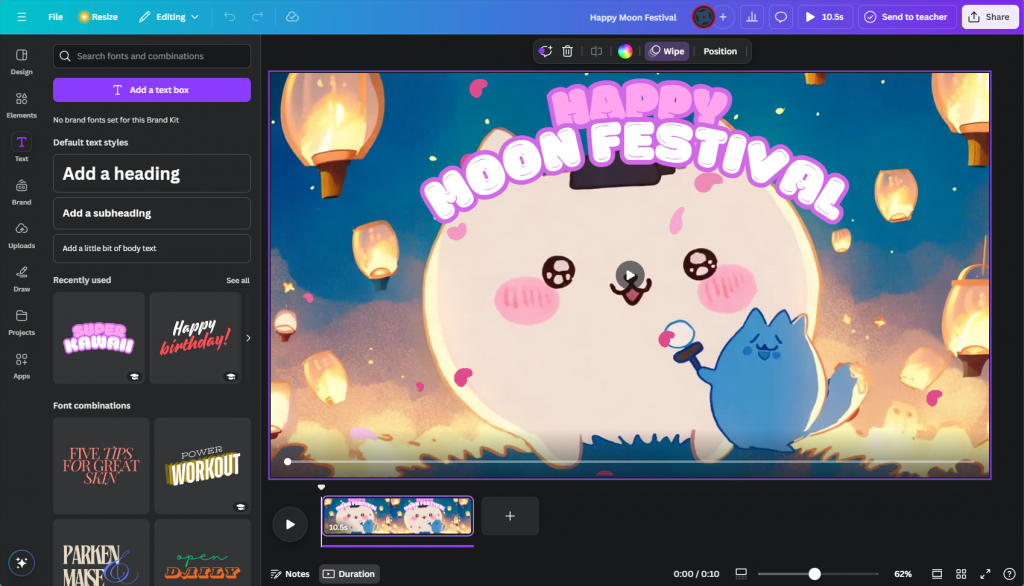Screen dimensions: 1024x586
Task: Focus the Search fonts and combinations field
Action: (x=152, y=56)
